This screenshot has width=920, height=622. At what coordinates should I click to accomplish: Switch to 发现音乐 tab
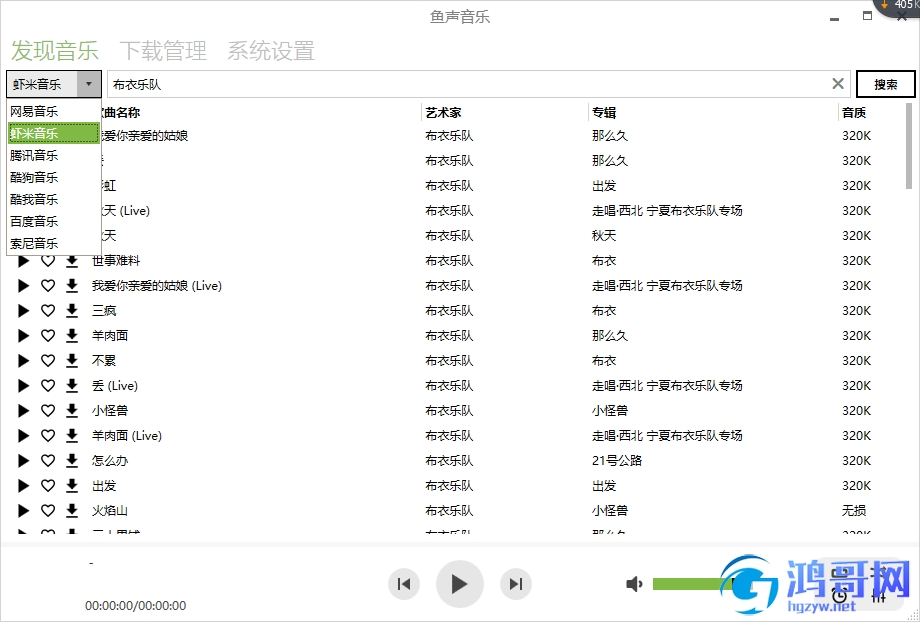55,50
